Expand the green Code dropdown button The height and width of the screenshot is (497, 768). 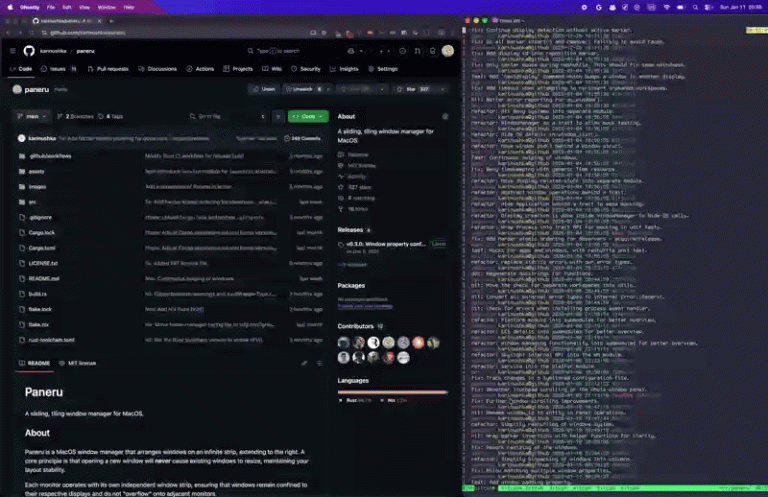click(x=308, y=117)
